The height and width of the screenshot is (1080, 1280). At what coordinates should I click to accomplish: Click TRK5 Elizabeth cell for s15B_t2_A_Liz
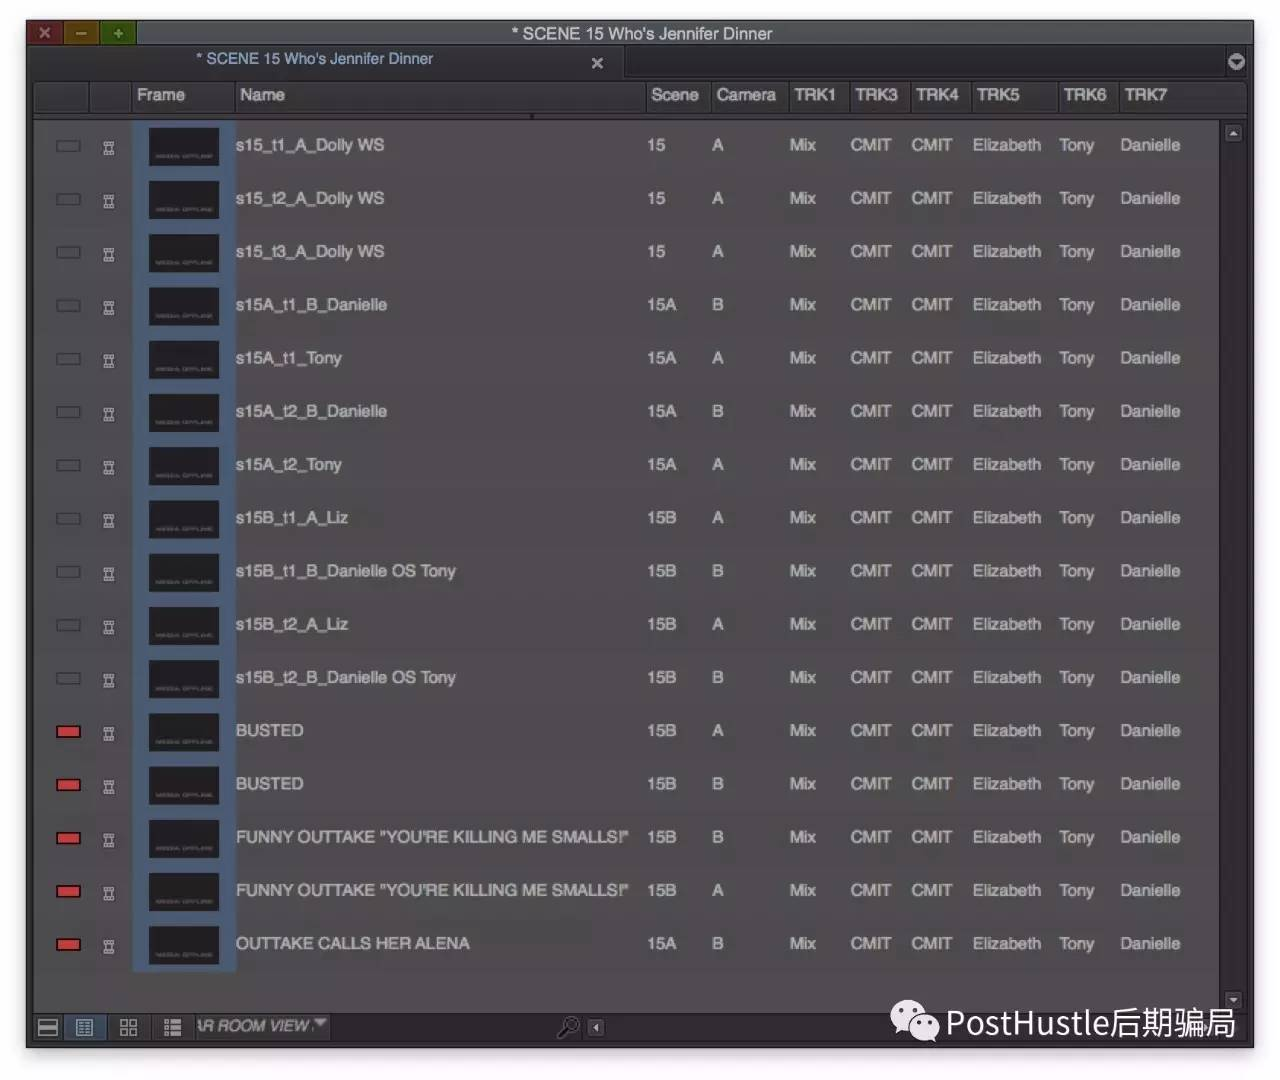coord(1007,624)
